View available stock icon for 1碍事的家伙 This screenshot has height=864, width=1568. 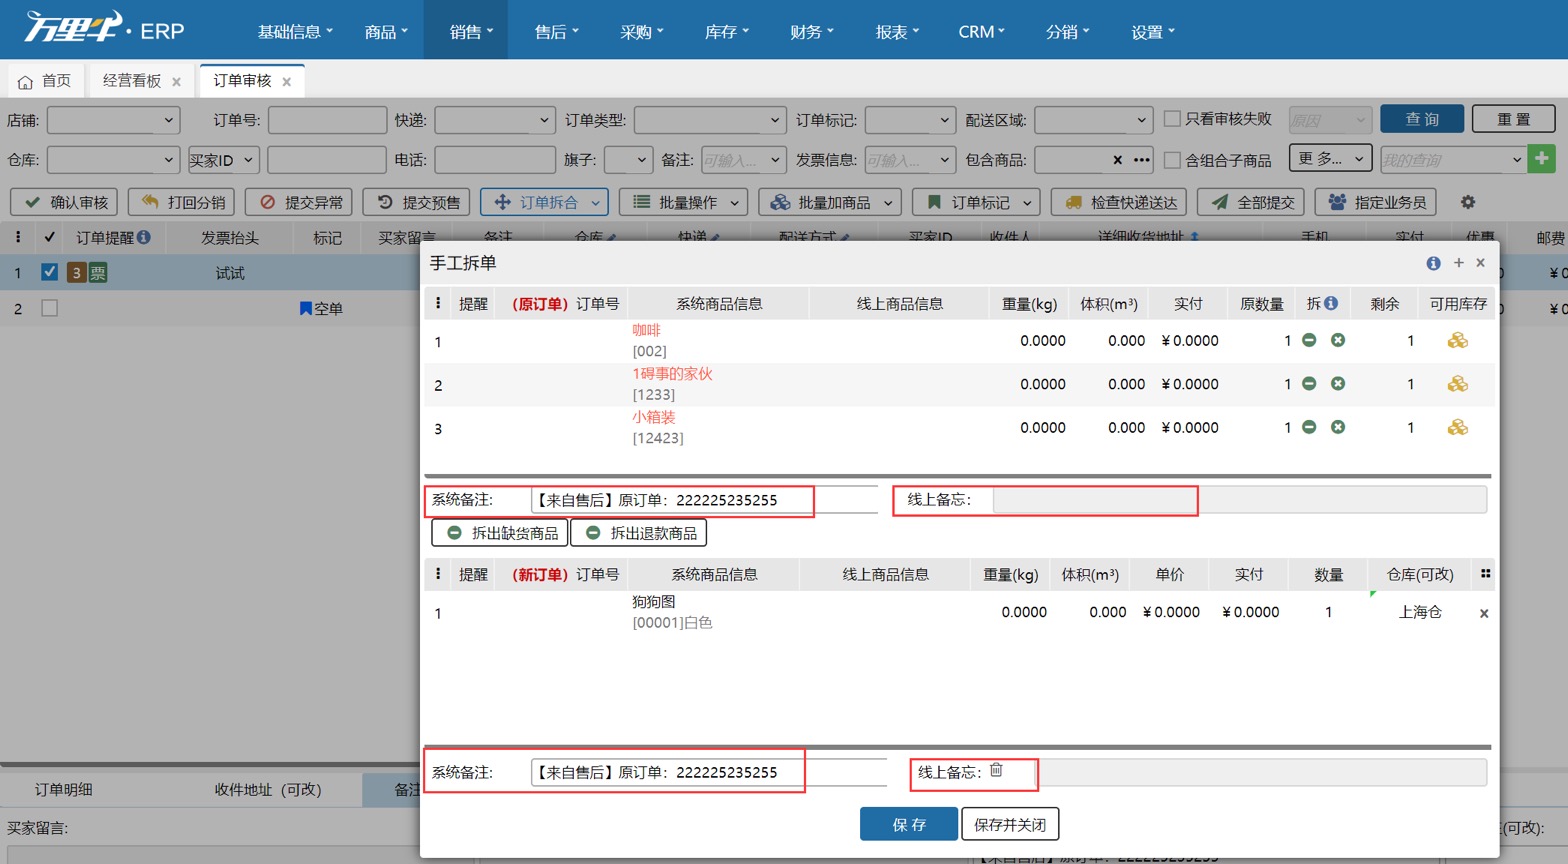pyautogui.click(x=1458, y=384)
